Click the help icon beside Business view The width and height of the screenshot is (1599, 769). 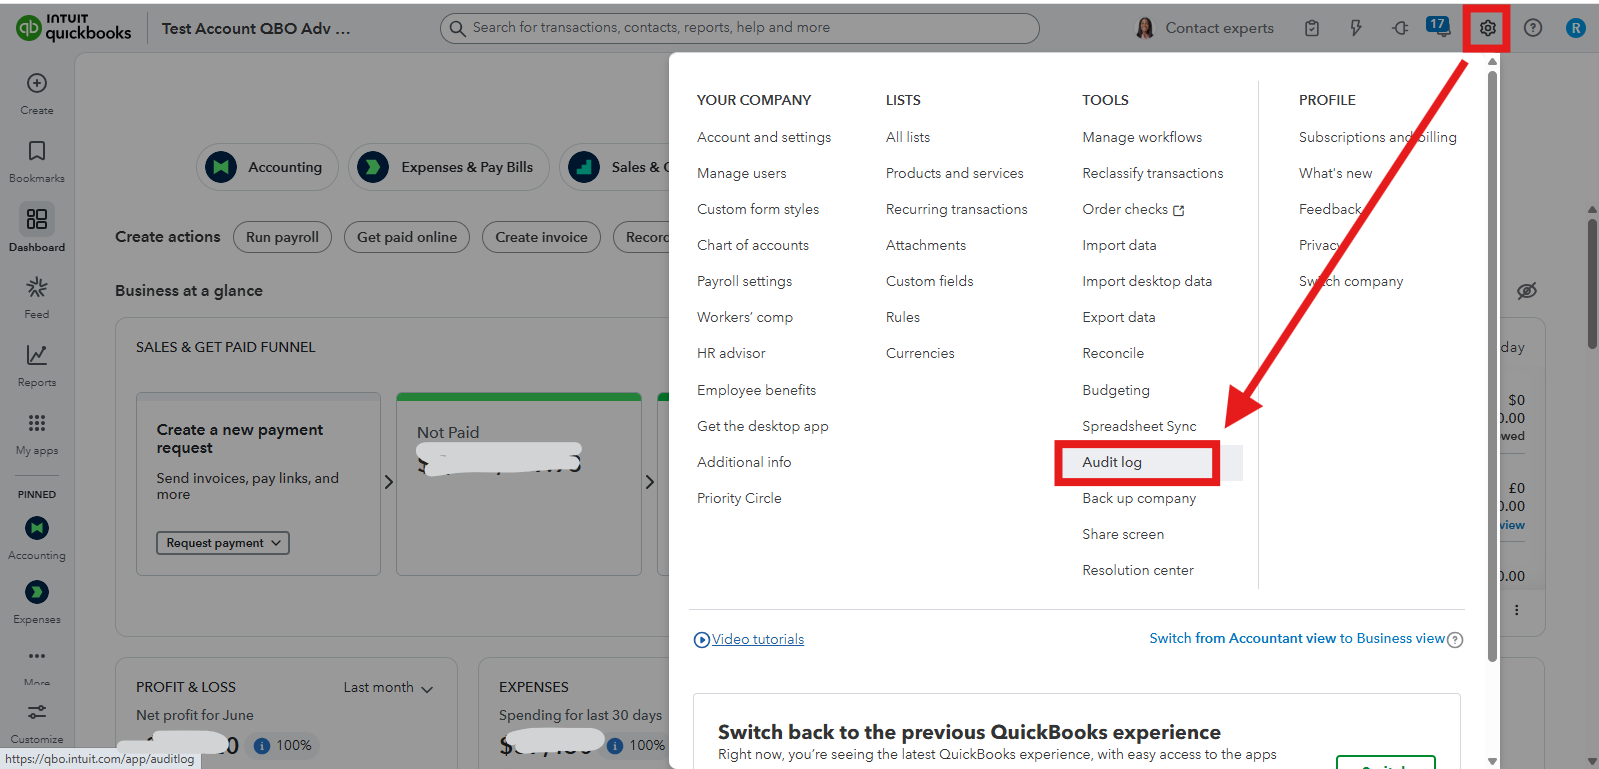1455,640
